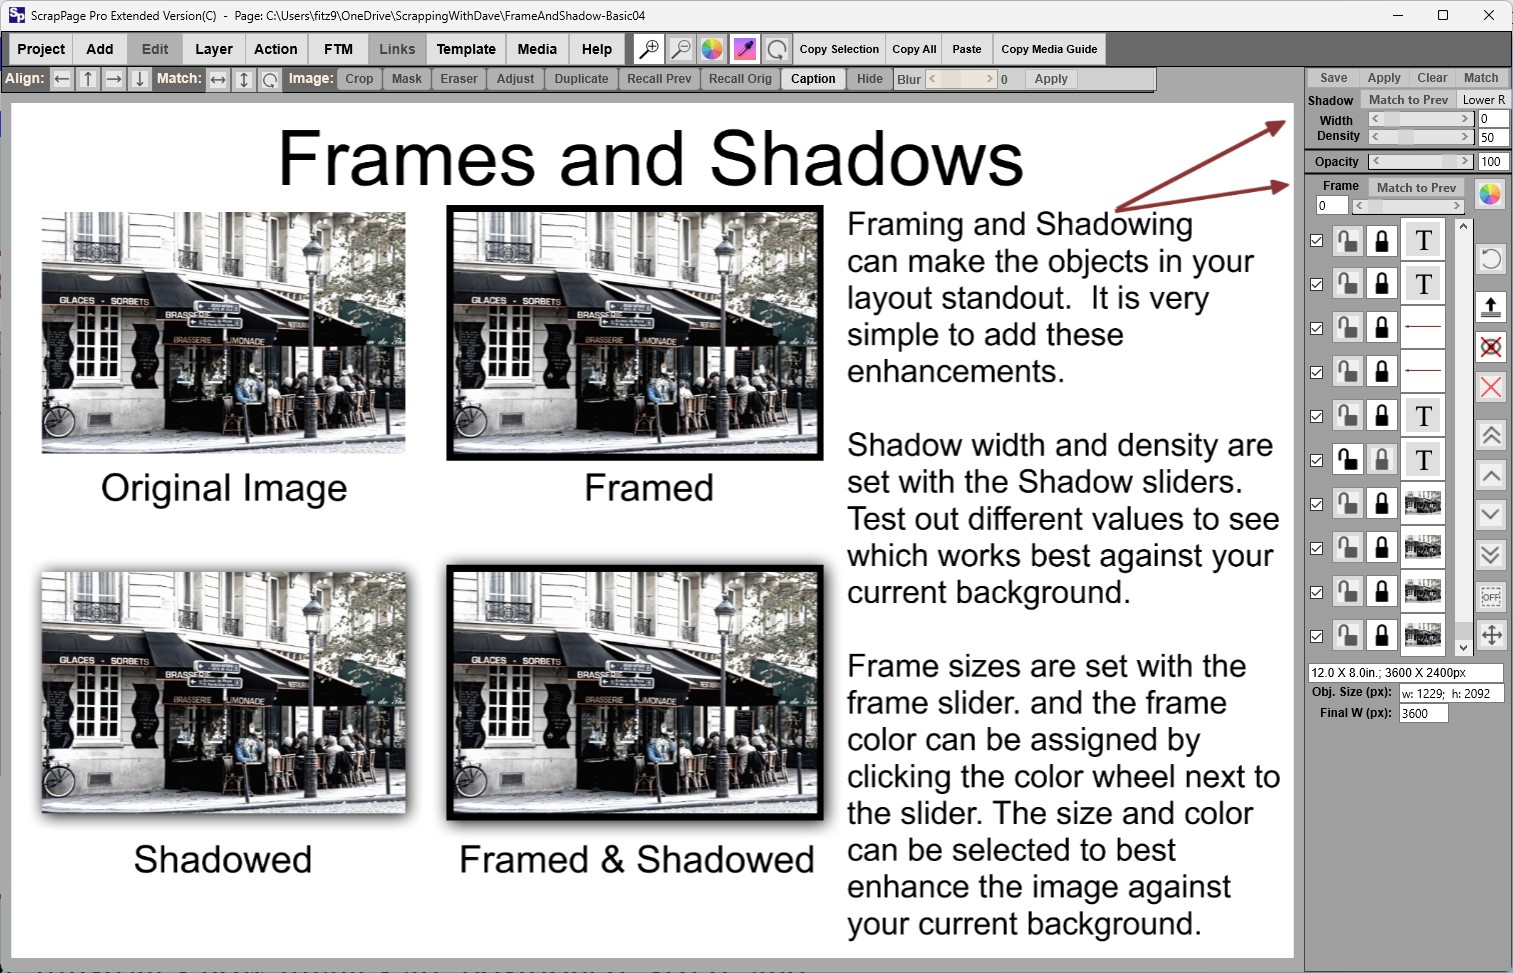Click the Final W pixel input field
The image size is (1513, 973).
1423,713
